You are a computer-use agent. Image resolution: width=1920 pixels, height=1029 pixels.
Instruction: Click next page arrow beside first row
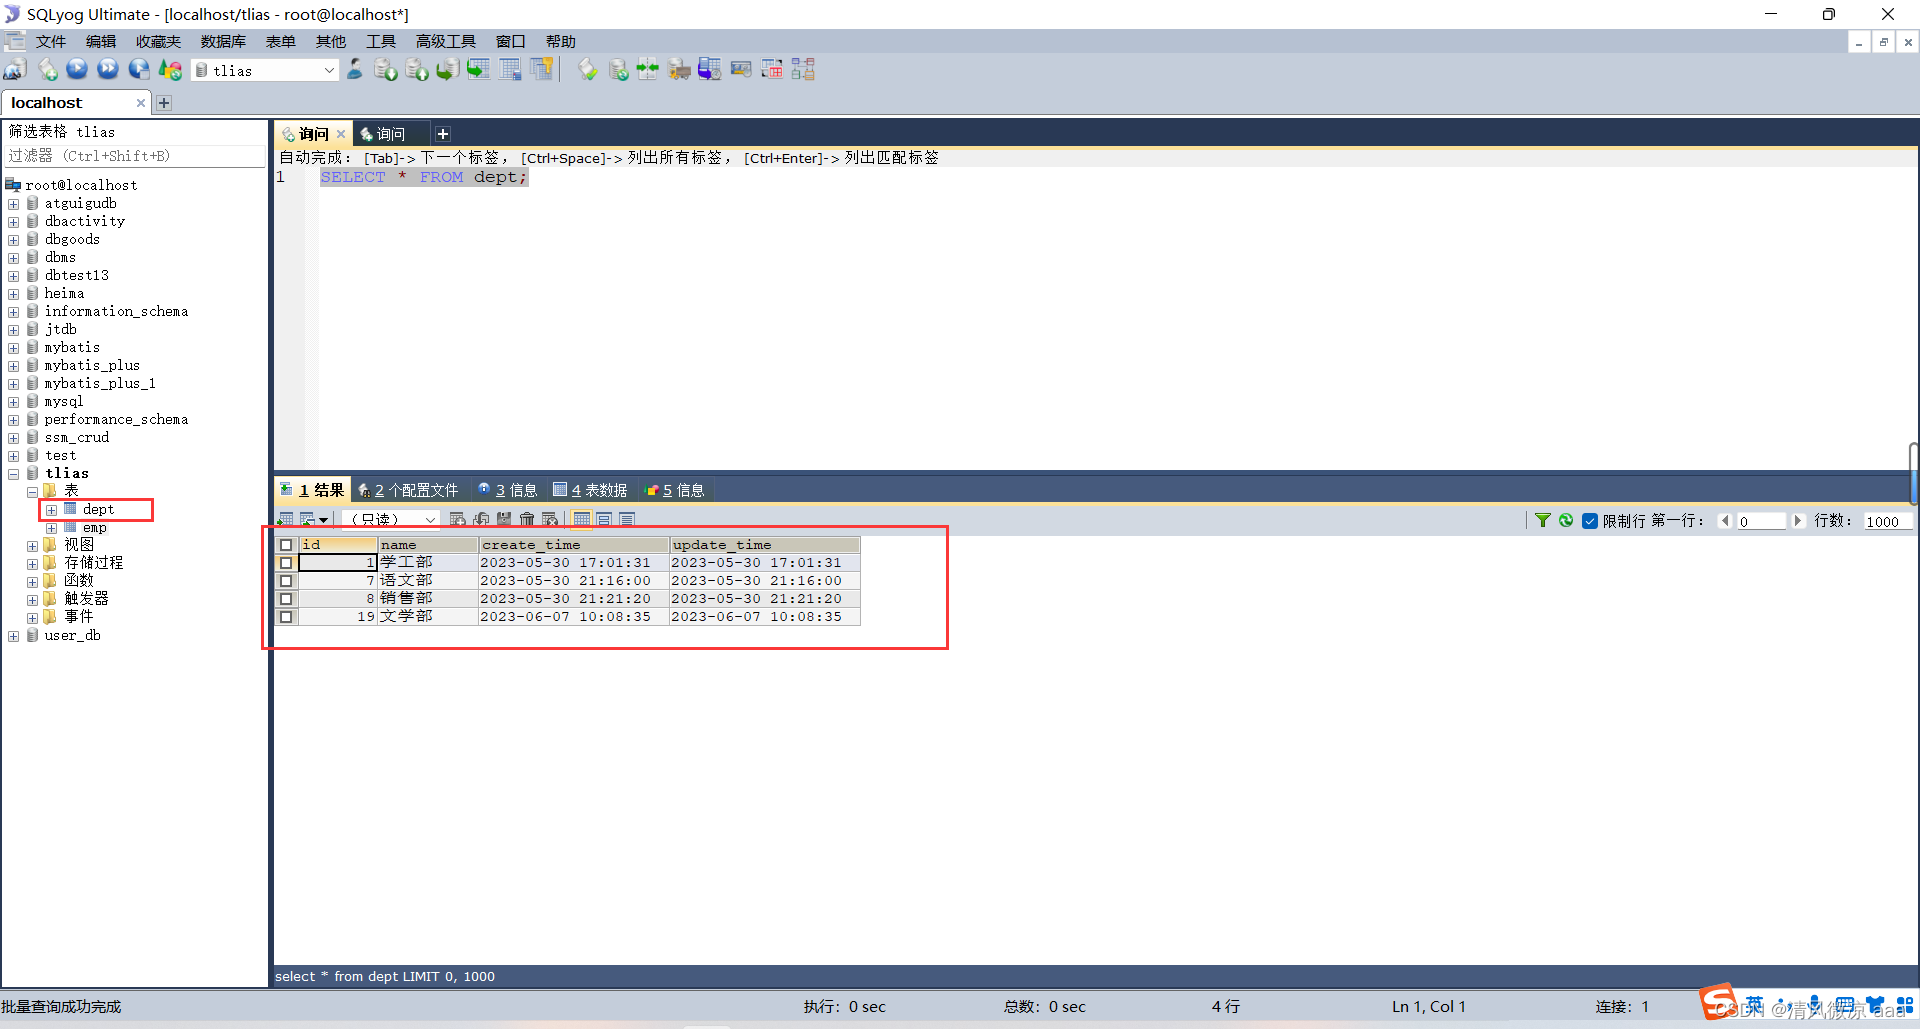tap(1798, 521)
